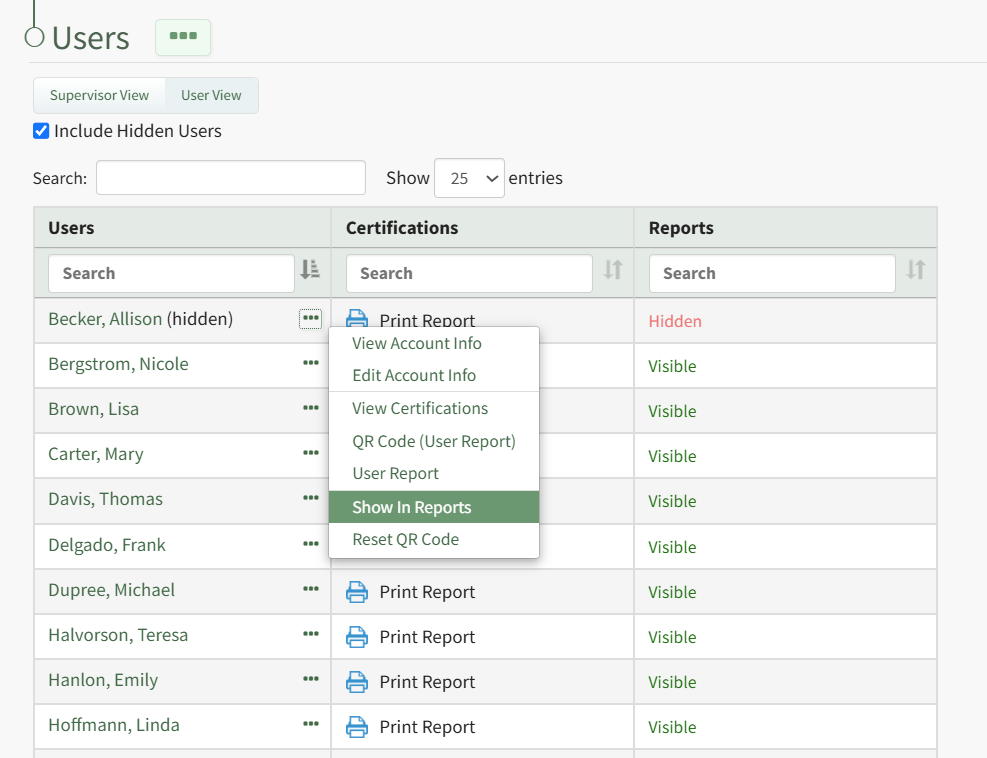987x758 pixels.
Task: Click Print Report for Halvorson, Teresa
Action: (427, 637)
